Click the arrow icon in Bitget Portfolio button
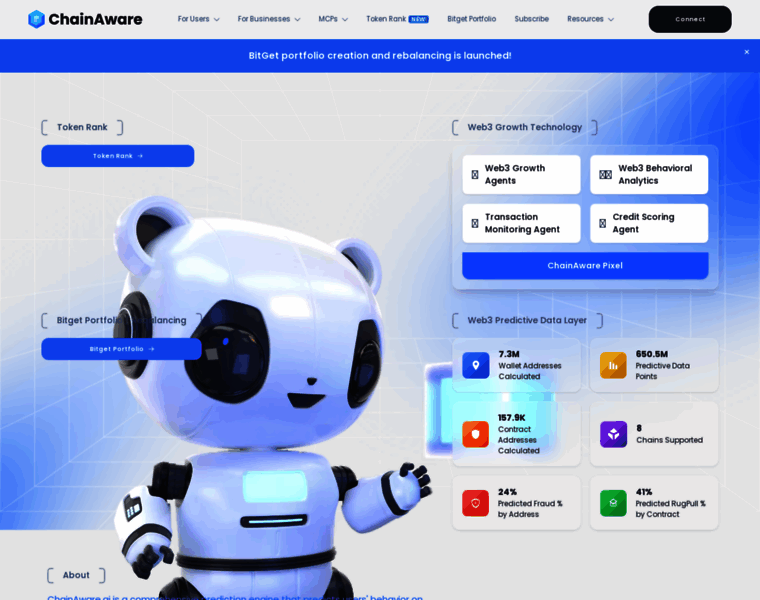The height and width of the screenshot is (600, 760). click(x=151, y=349)
